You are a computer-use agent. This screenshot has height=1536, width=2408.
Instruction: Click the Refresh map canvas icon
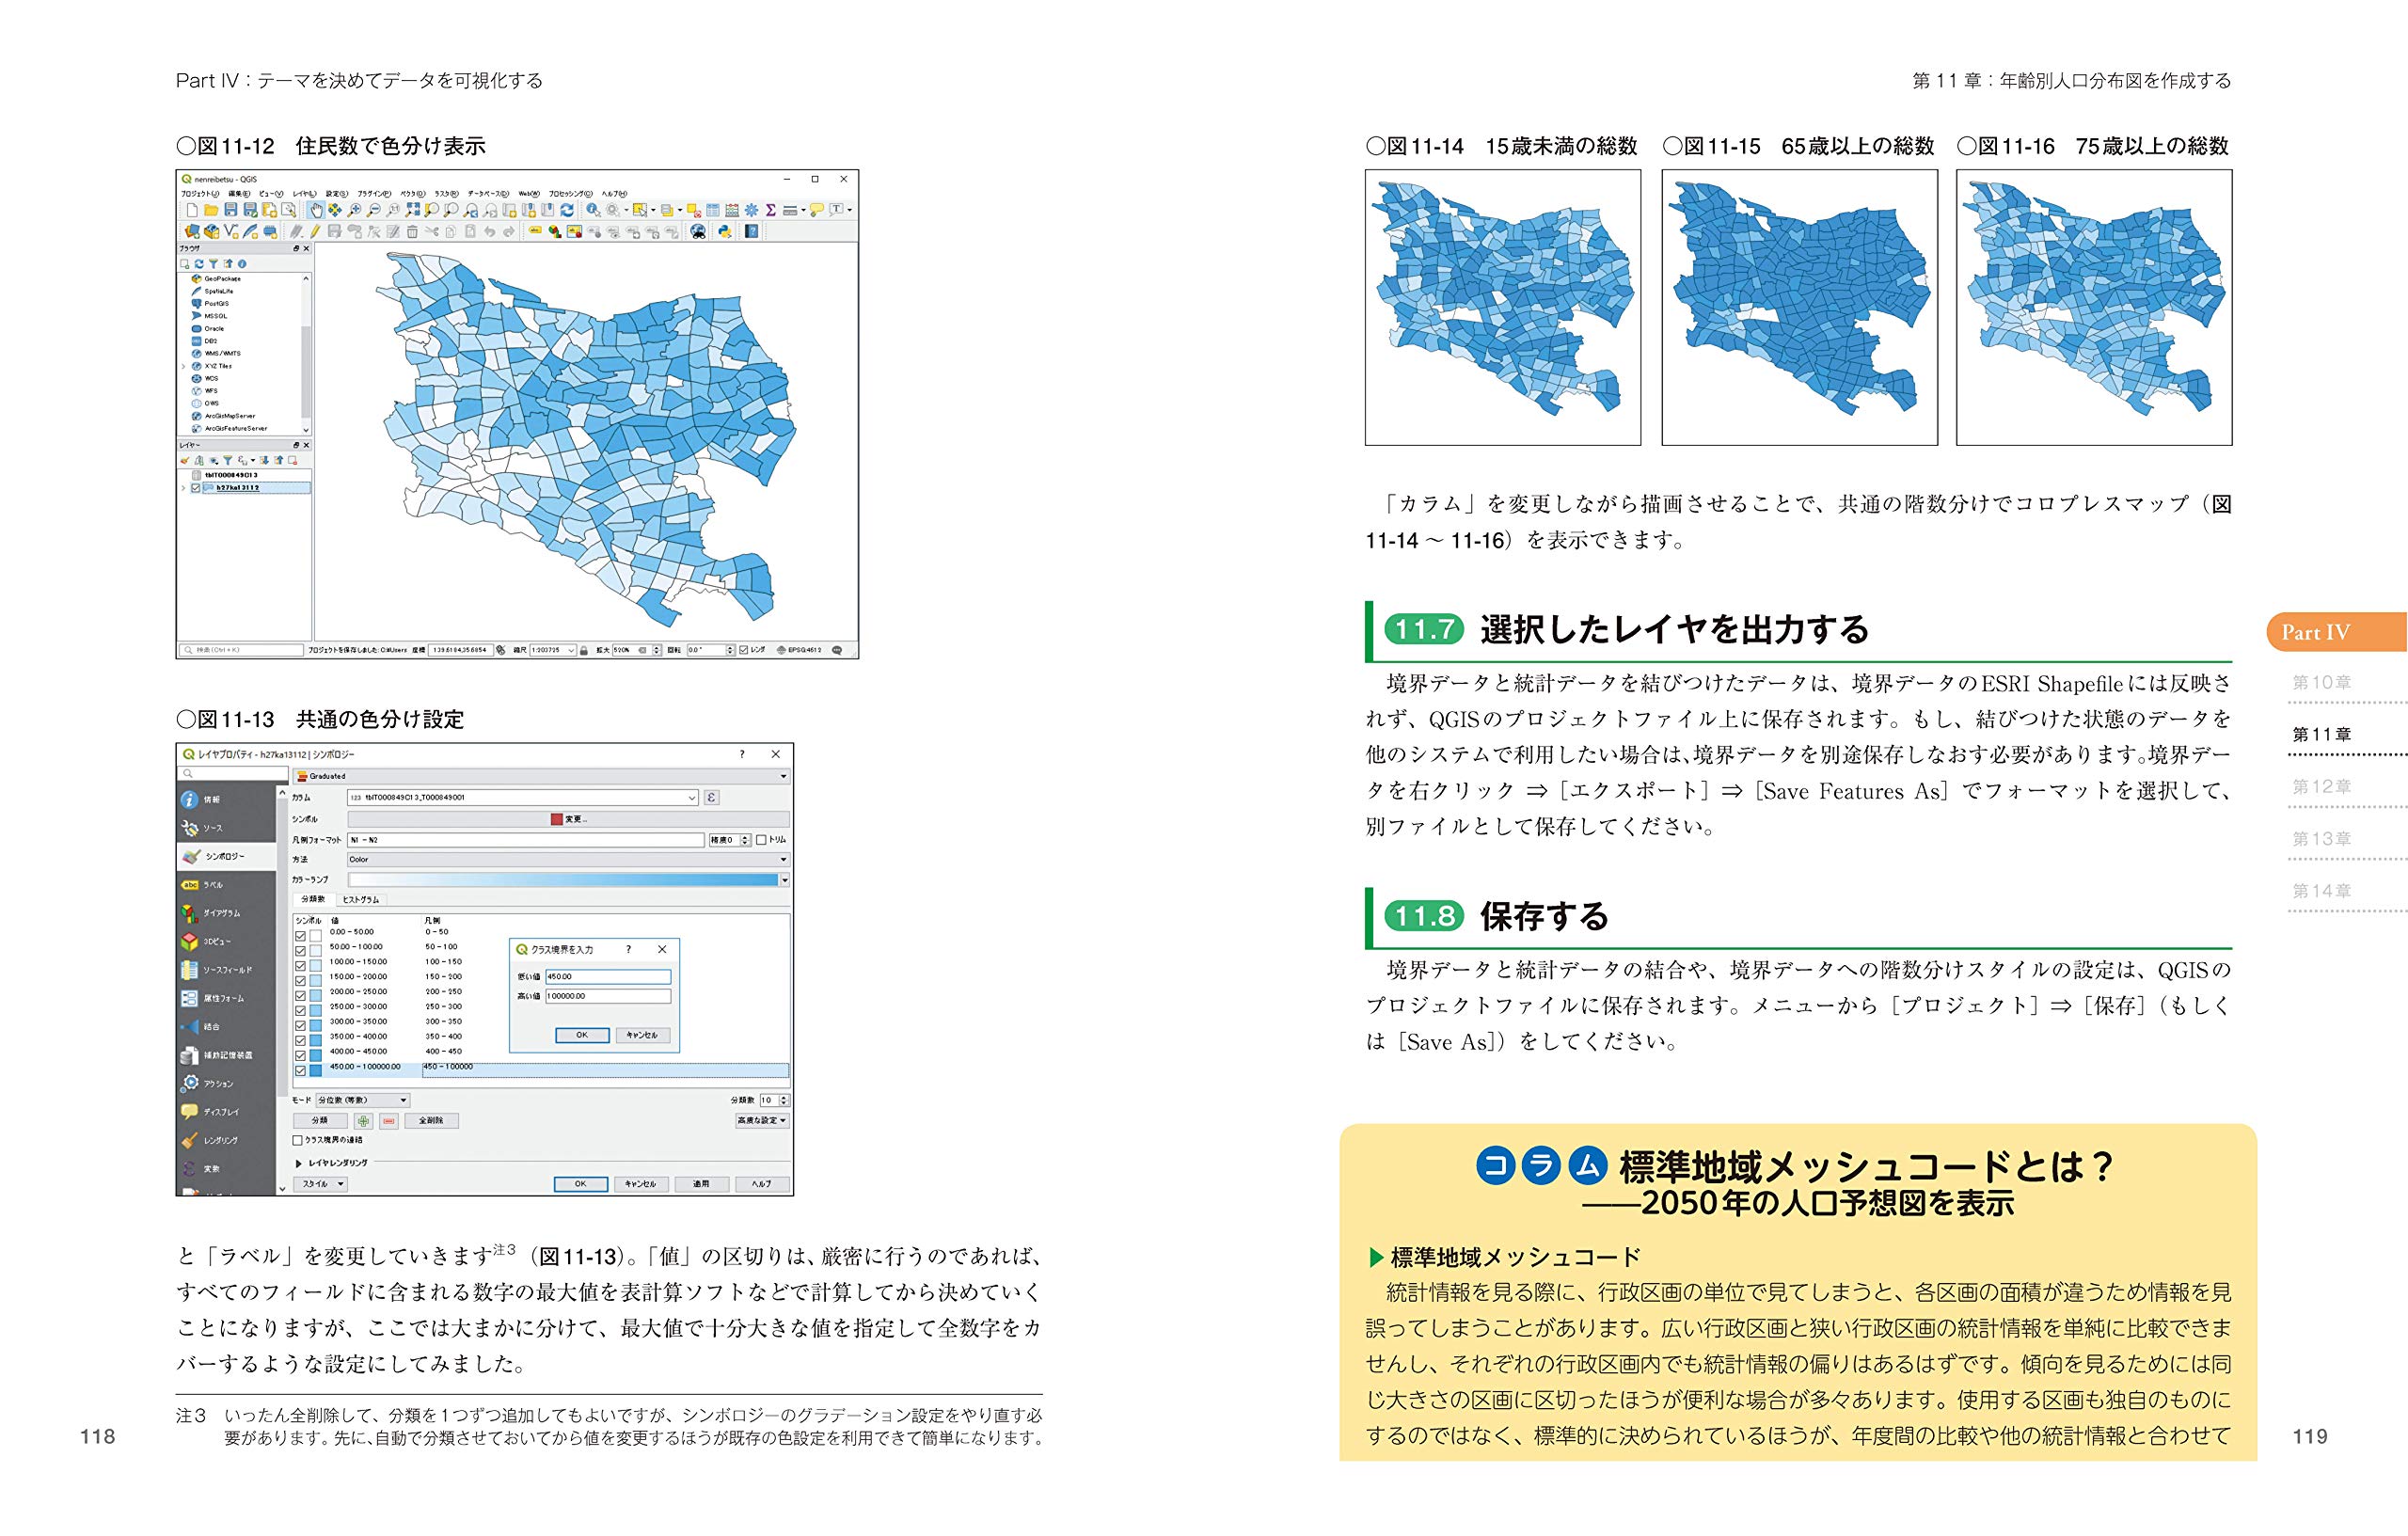click(567, 211)
